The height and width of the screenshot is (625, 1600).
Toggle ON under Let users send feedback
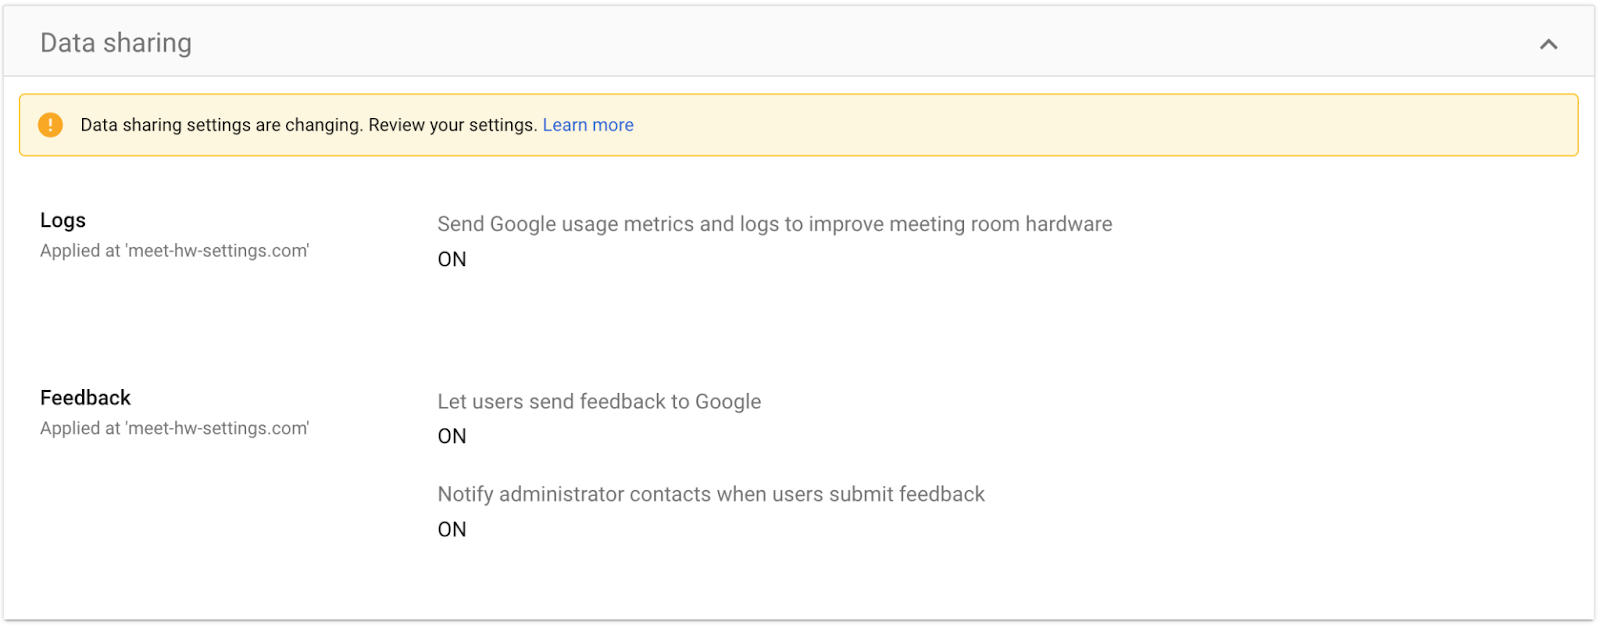(452, 436)
